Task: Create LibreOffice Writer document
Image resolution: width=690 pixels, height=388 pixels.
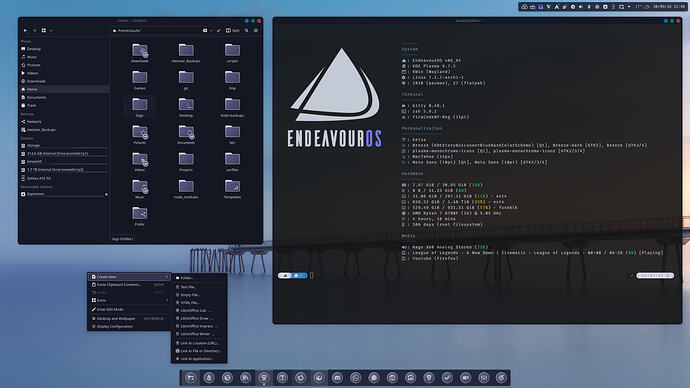Action: coord(199,334)
